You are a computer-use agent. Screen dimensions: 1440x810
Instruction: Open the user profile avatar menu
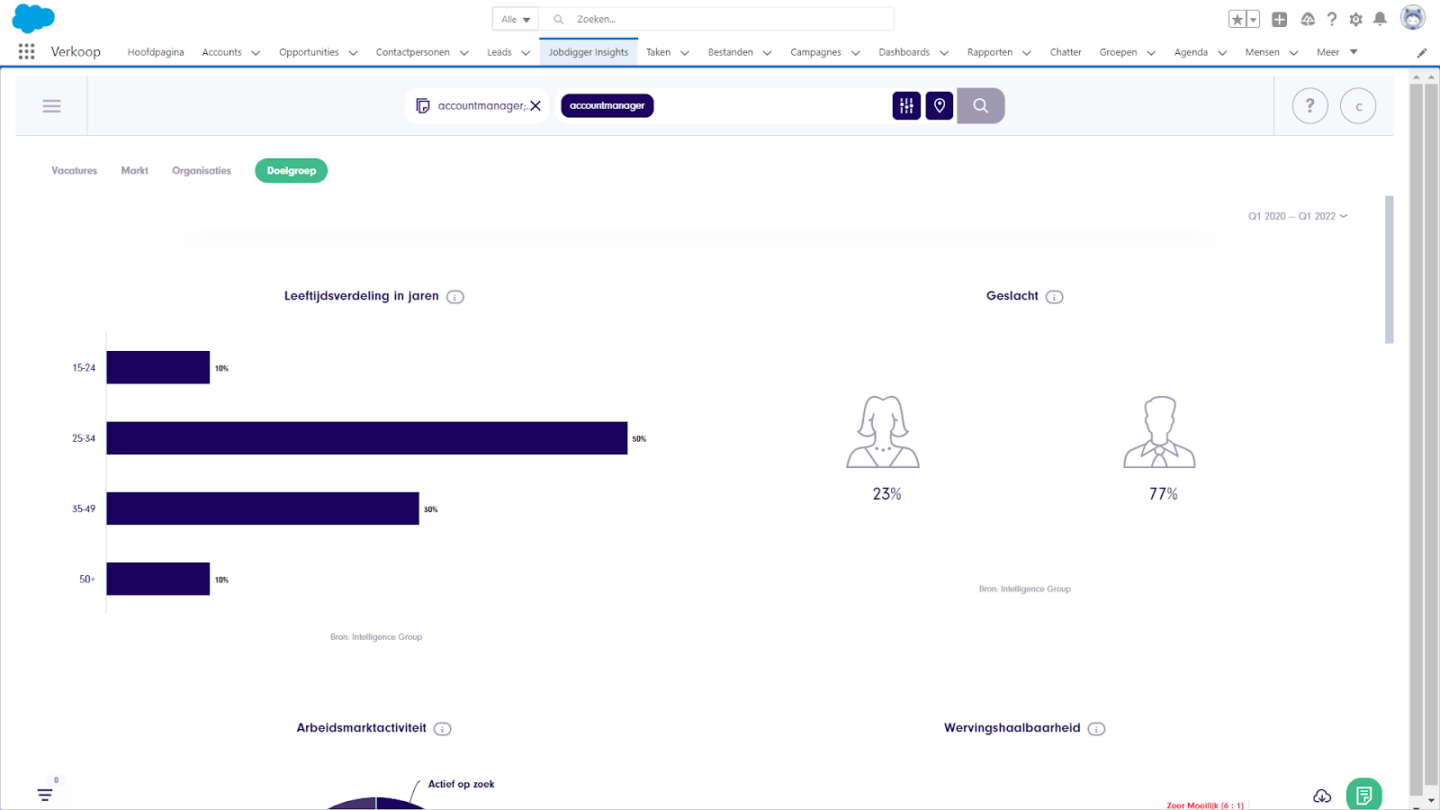coord(1412,18)
